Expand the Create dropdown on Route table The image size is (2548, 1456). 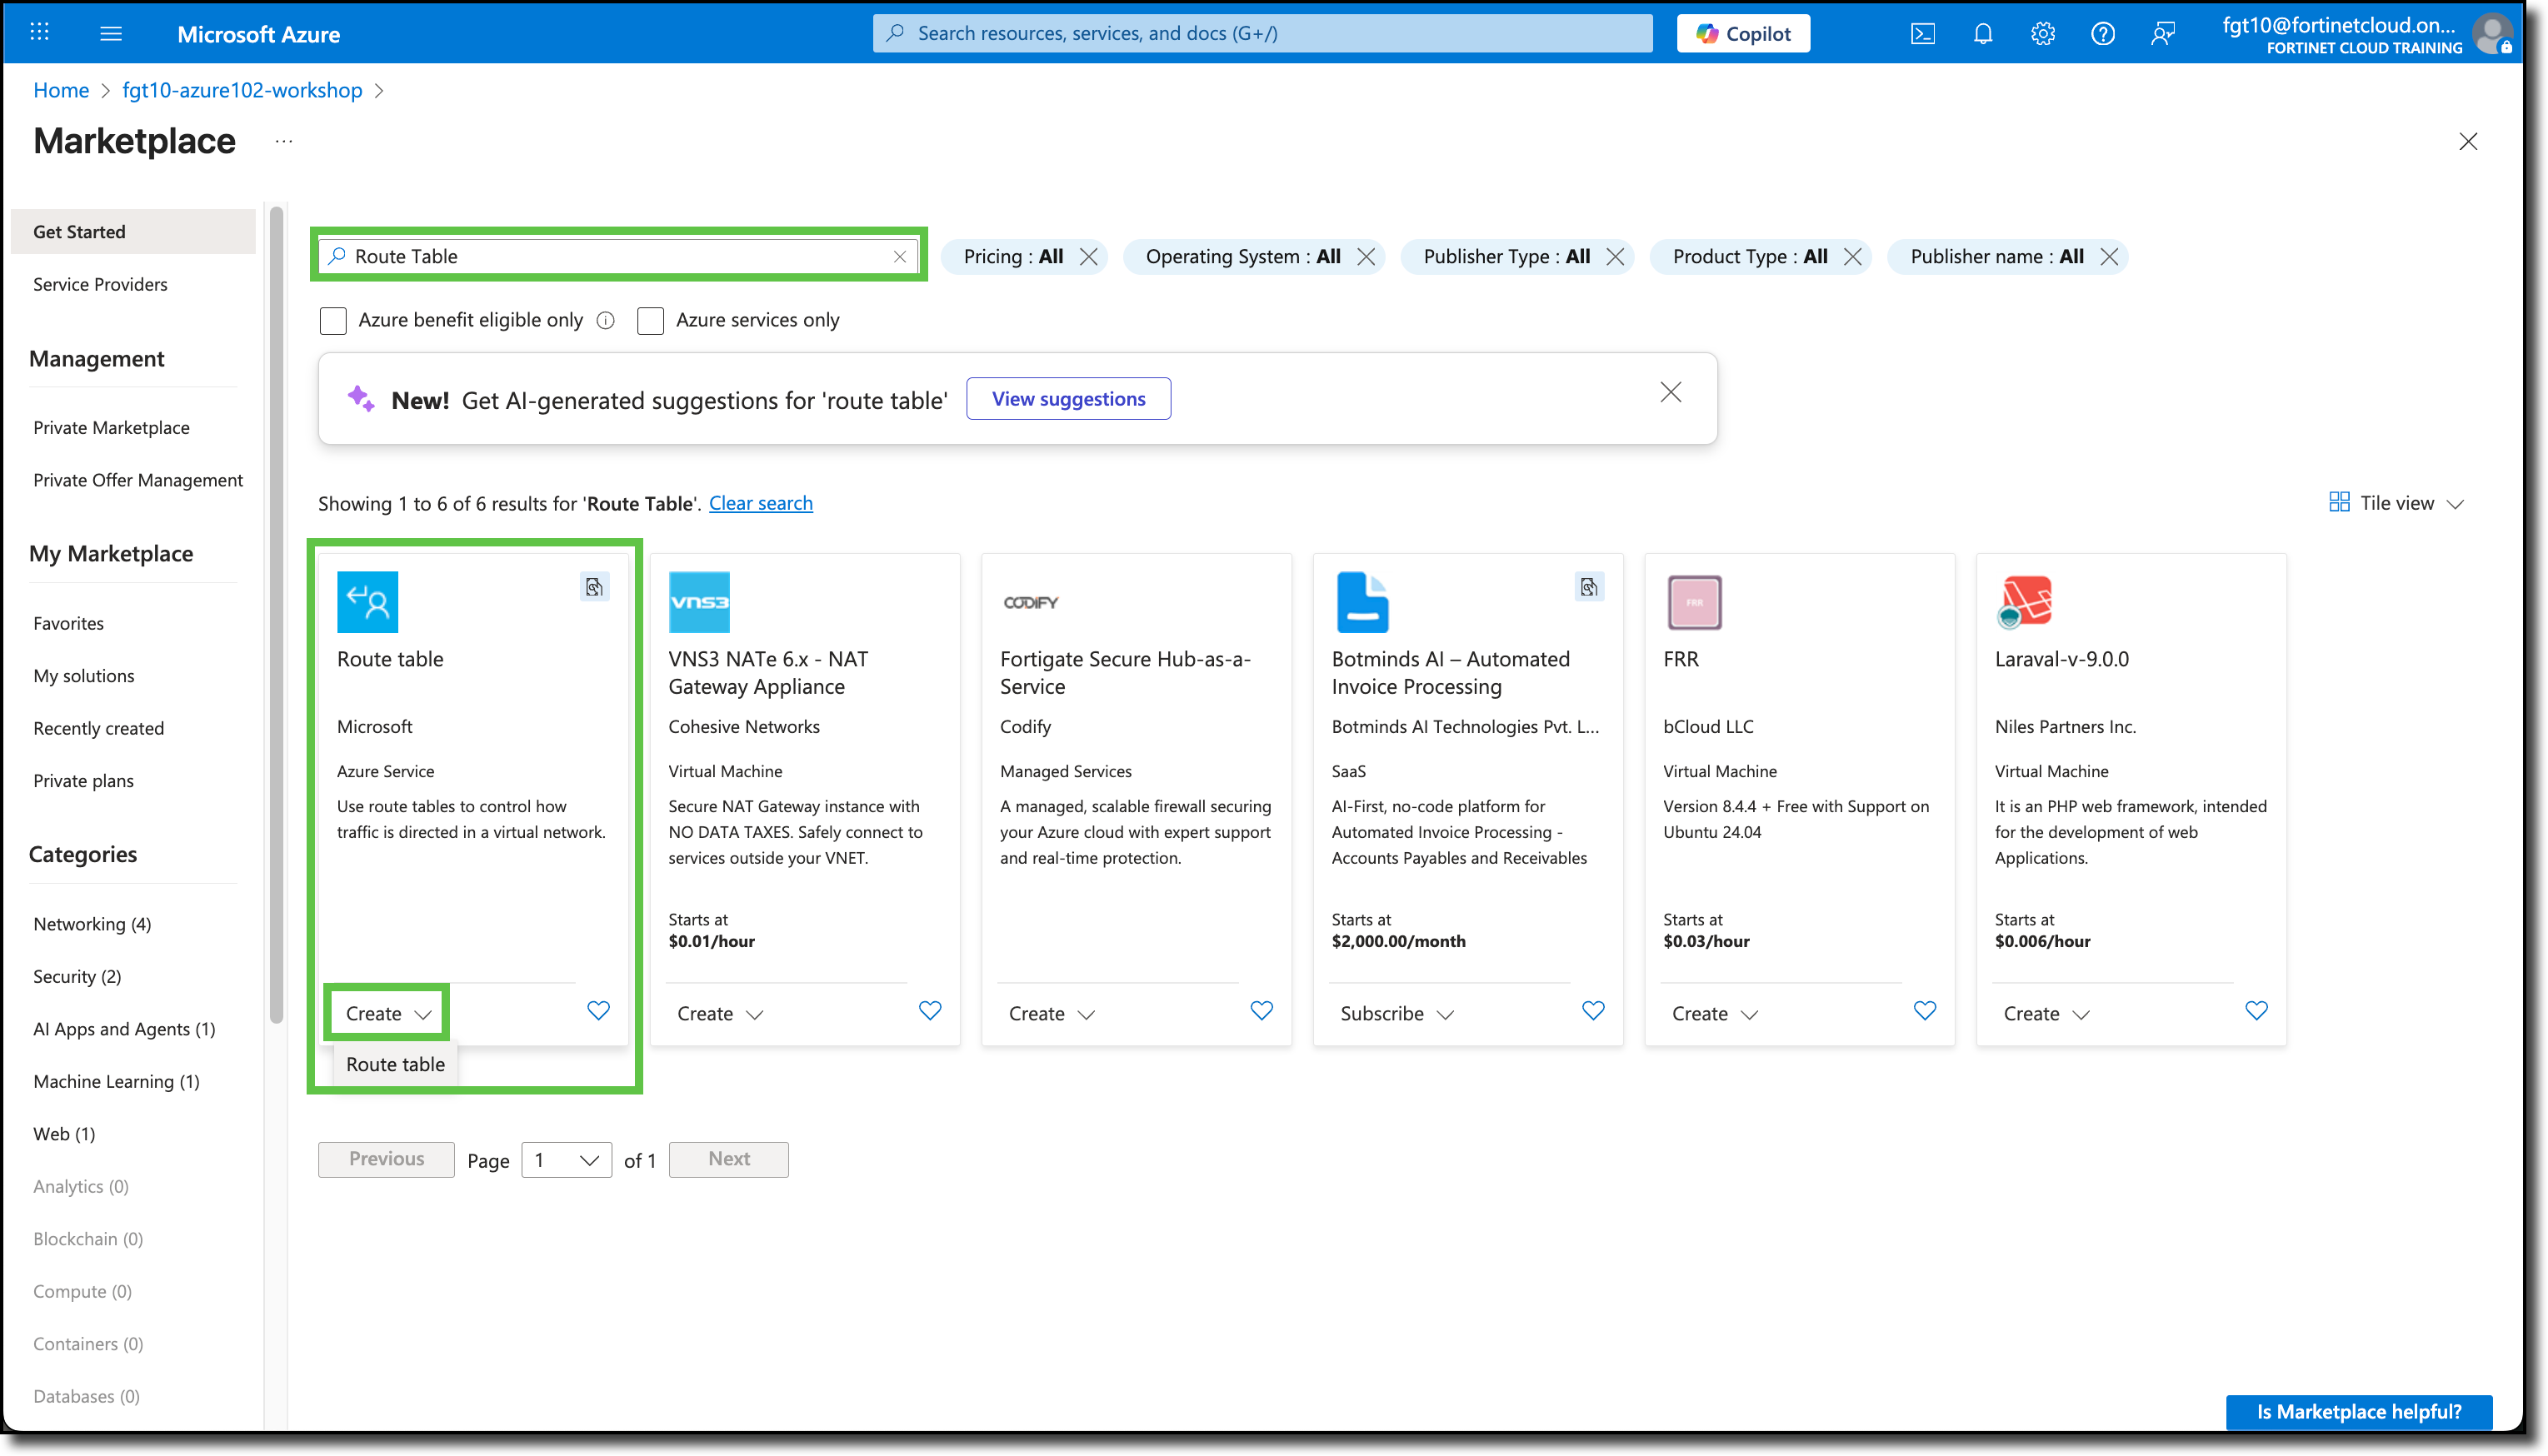[385, 1012]
